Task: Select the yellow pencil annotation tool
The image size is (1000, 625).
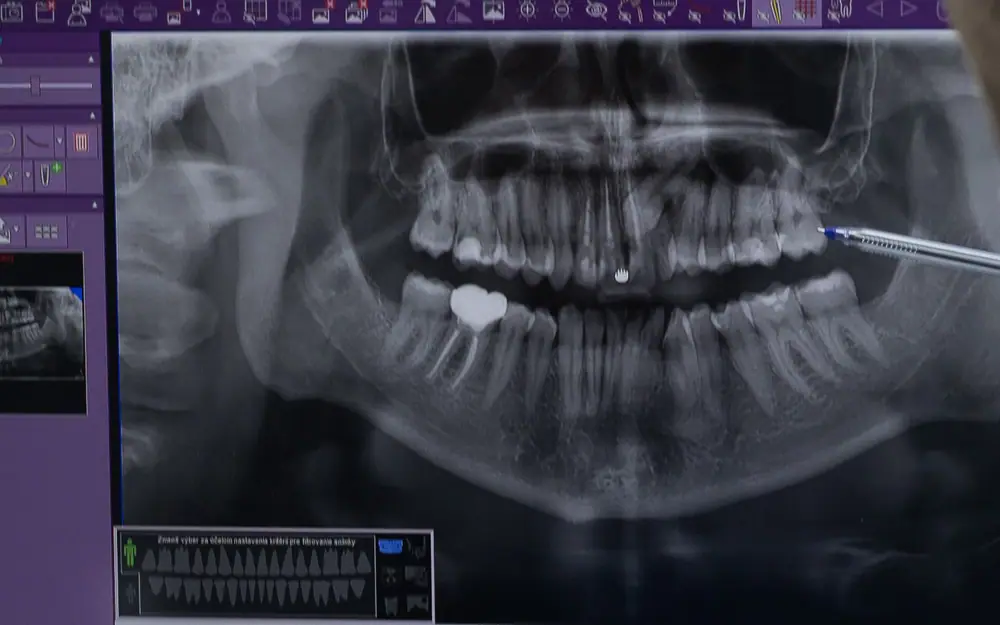Action: point(7,174)
